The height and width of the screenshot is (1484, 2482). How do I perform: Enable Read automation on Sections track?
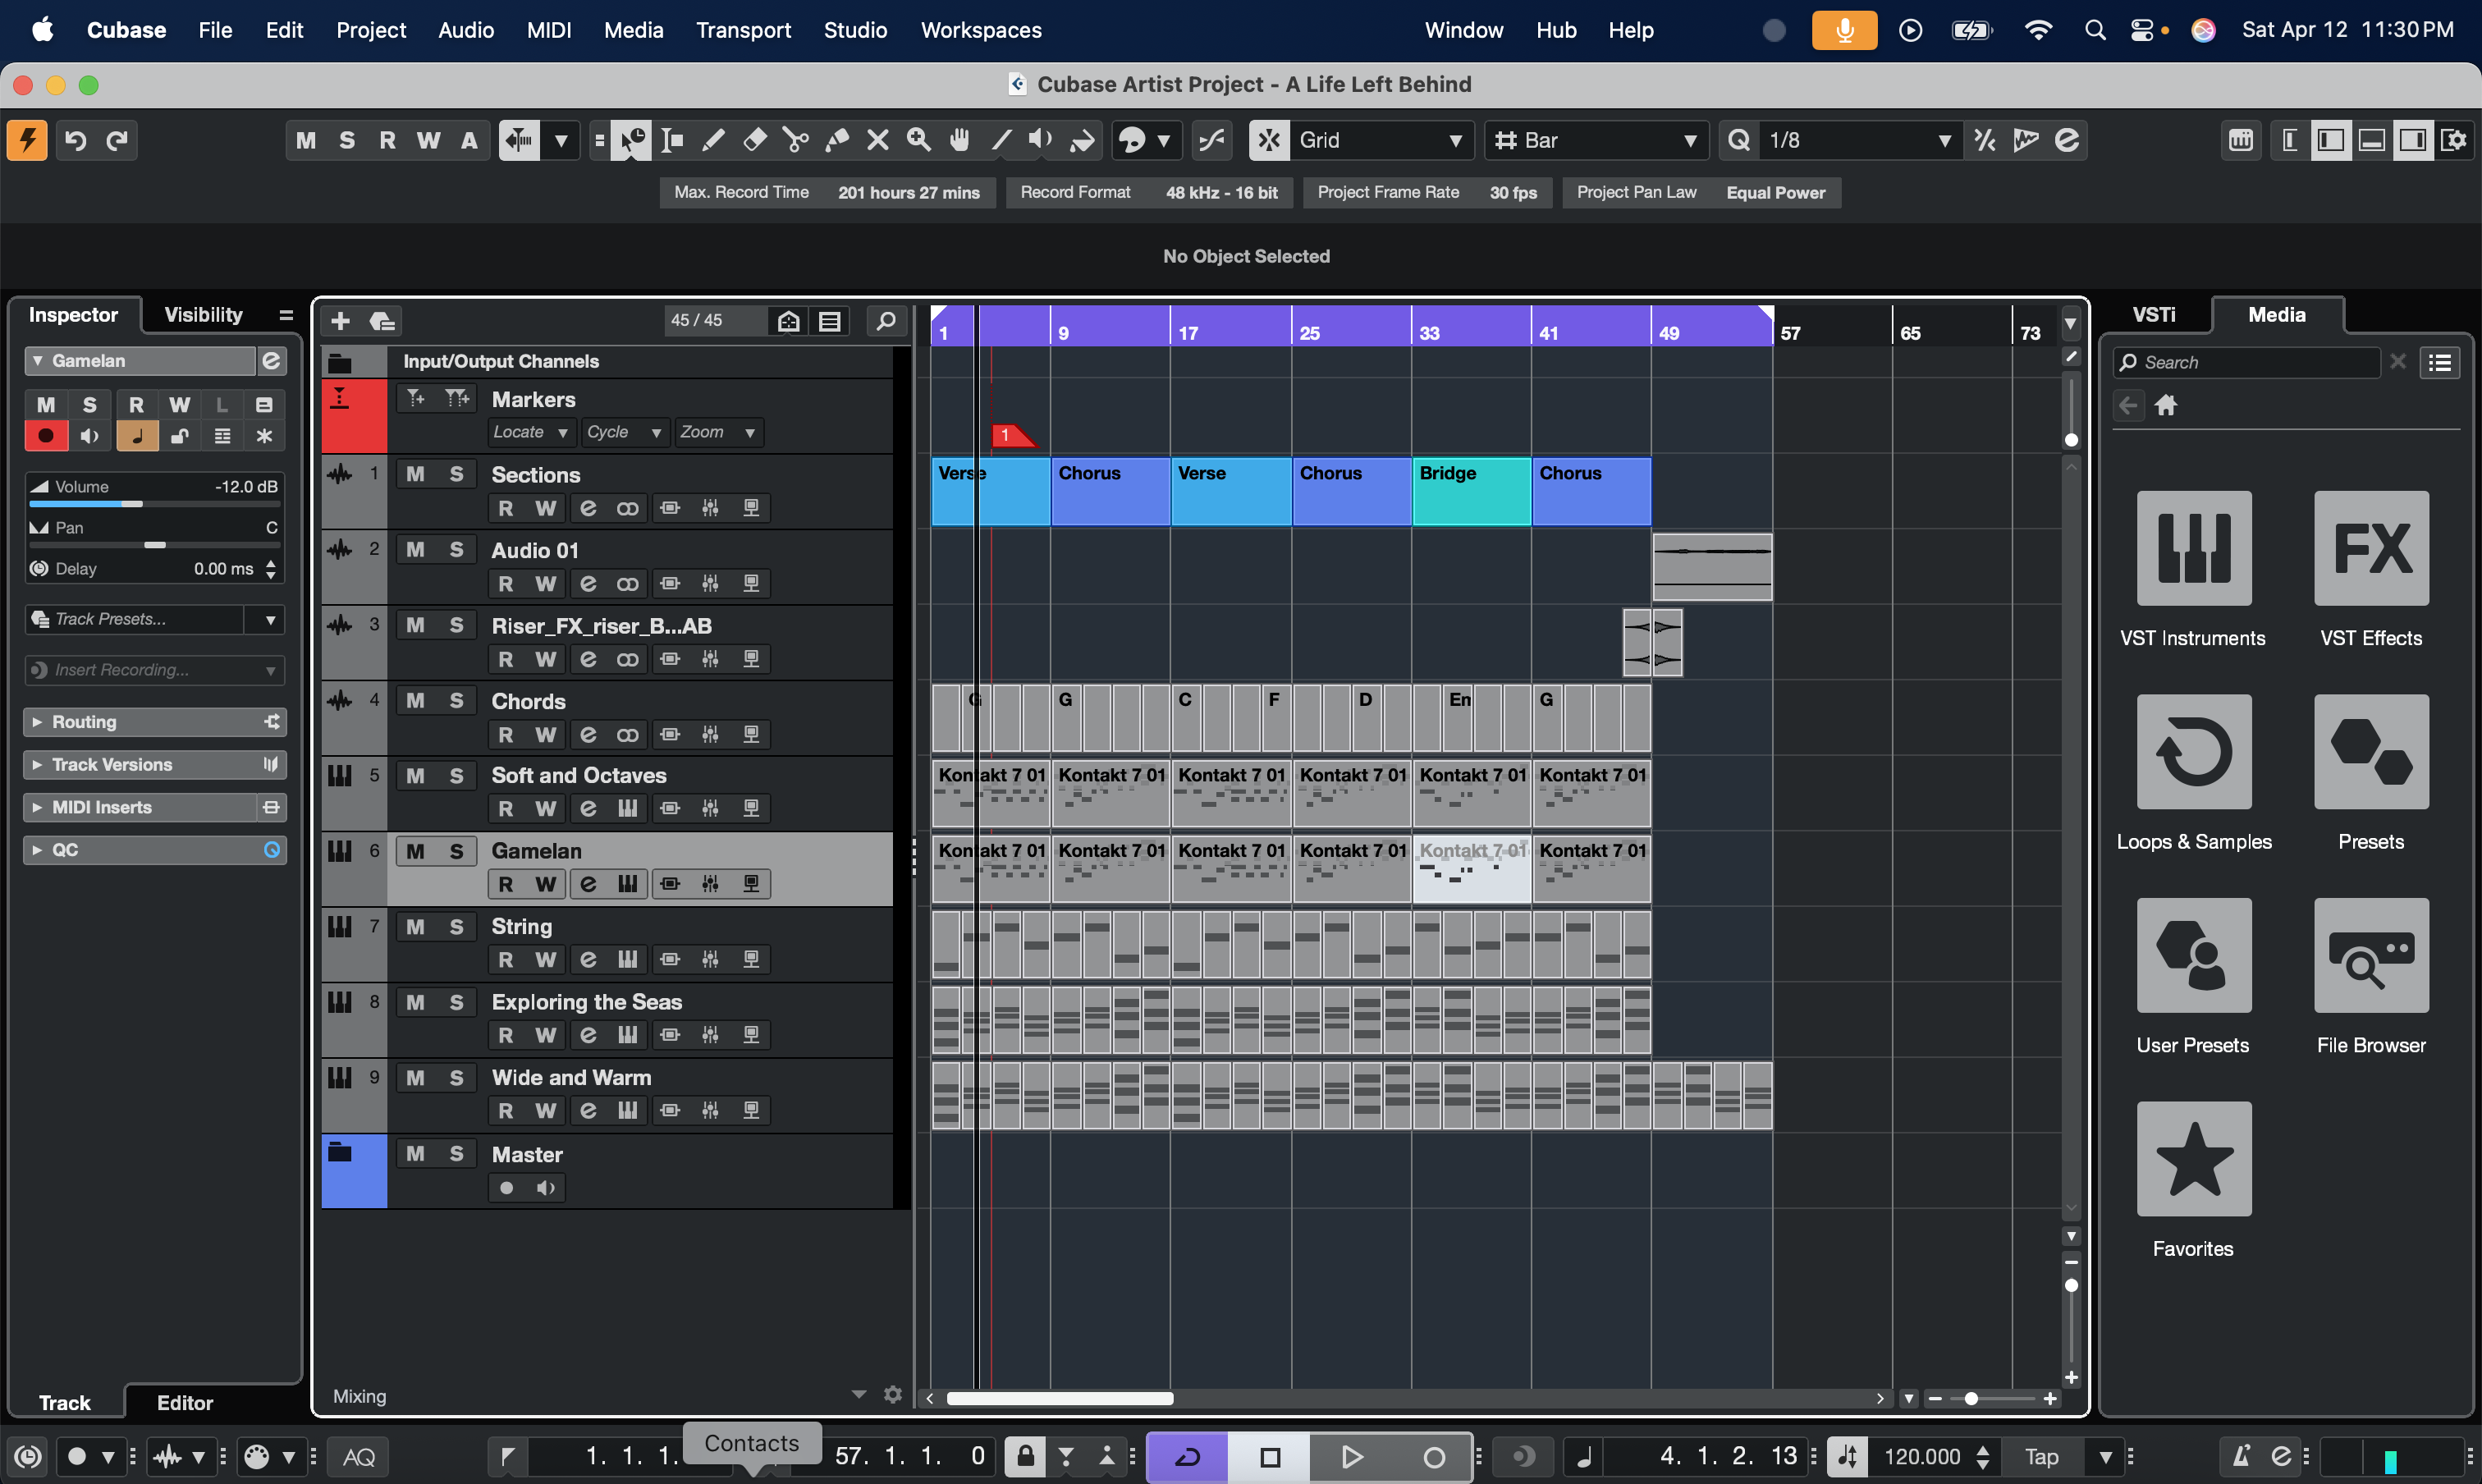pyautogui.click(x=506, y=508)
